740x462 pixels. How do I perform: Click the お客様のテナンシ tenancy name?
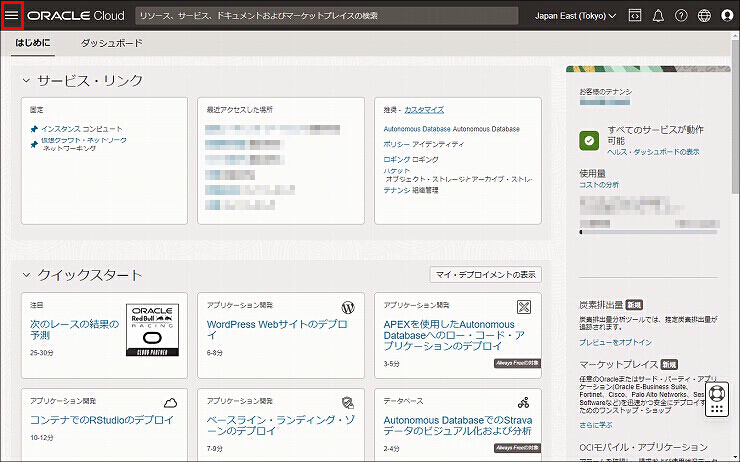point(605,102)
